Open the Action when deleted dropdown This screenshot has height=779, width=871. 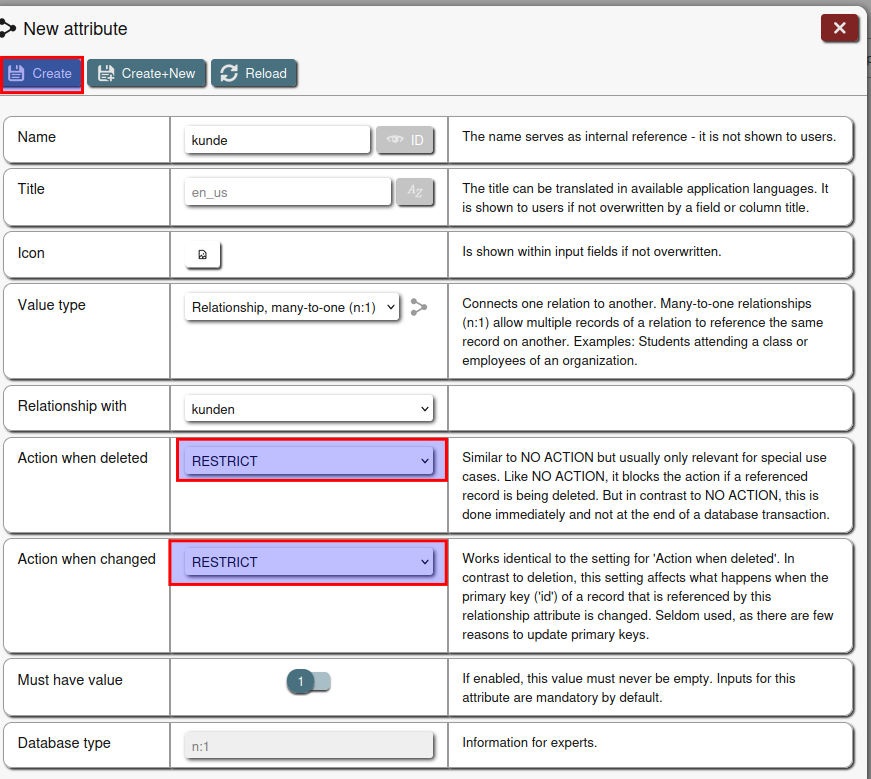311,461
